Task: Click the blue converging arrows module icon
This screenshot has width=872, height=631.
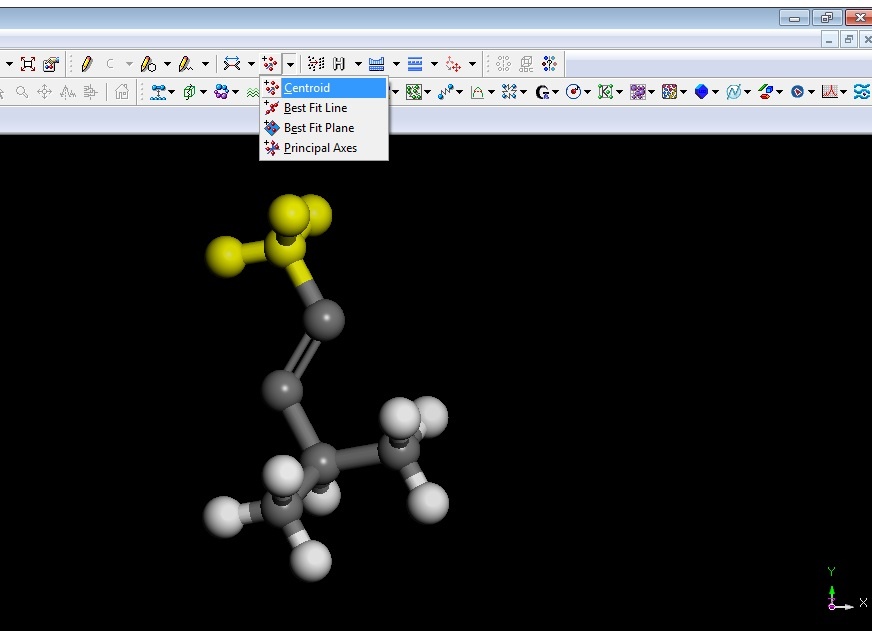Action: click(x=509, y=92)
